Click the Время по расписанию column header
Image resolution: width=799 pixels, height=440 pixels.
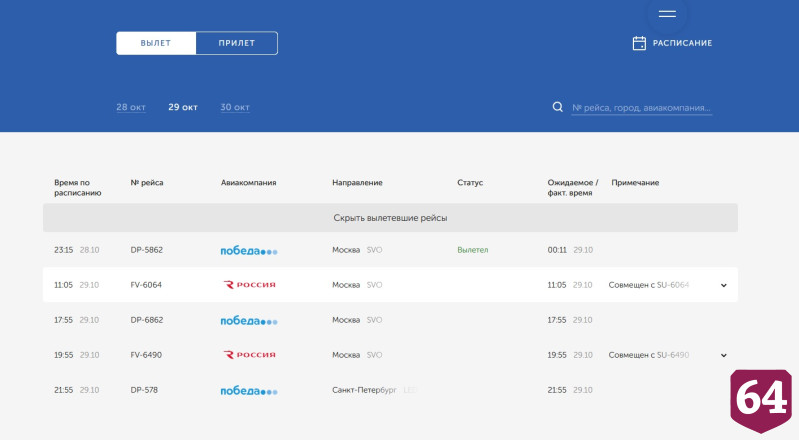78,188
